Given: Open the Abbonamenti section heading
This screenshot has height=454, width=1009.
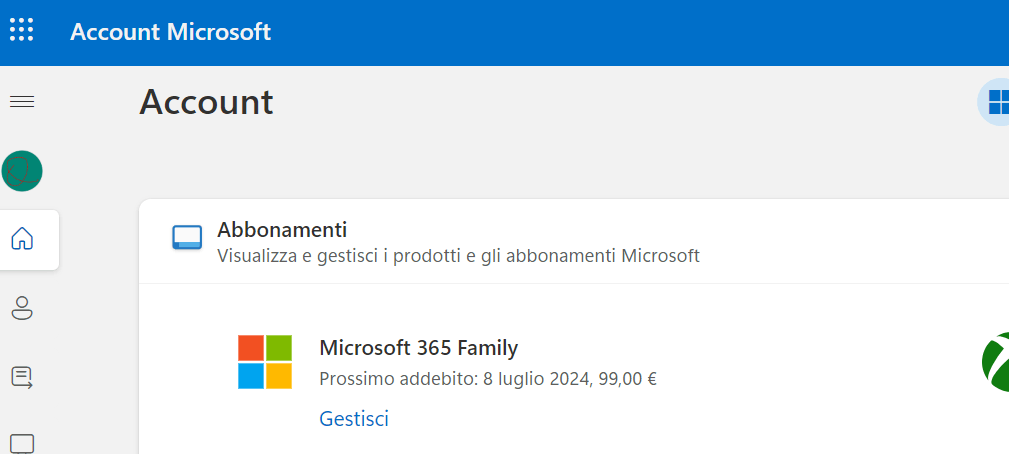Looking at the screenshot, I should [282, 229].
